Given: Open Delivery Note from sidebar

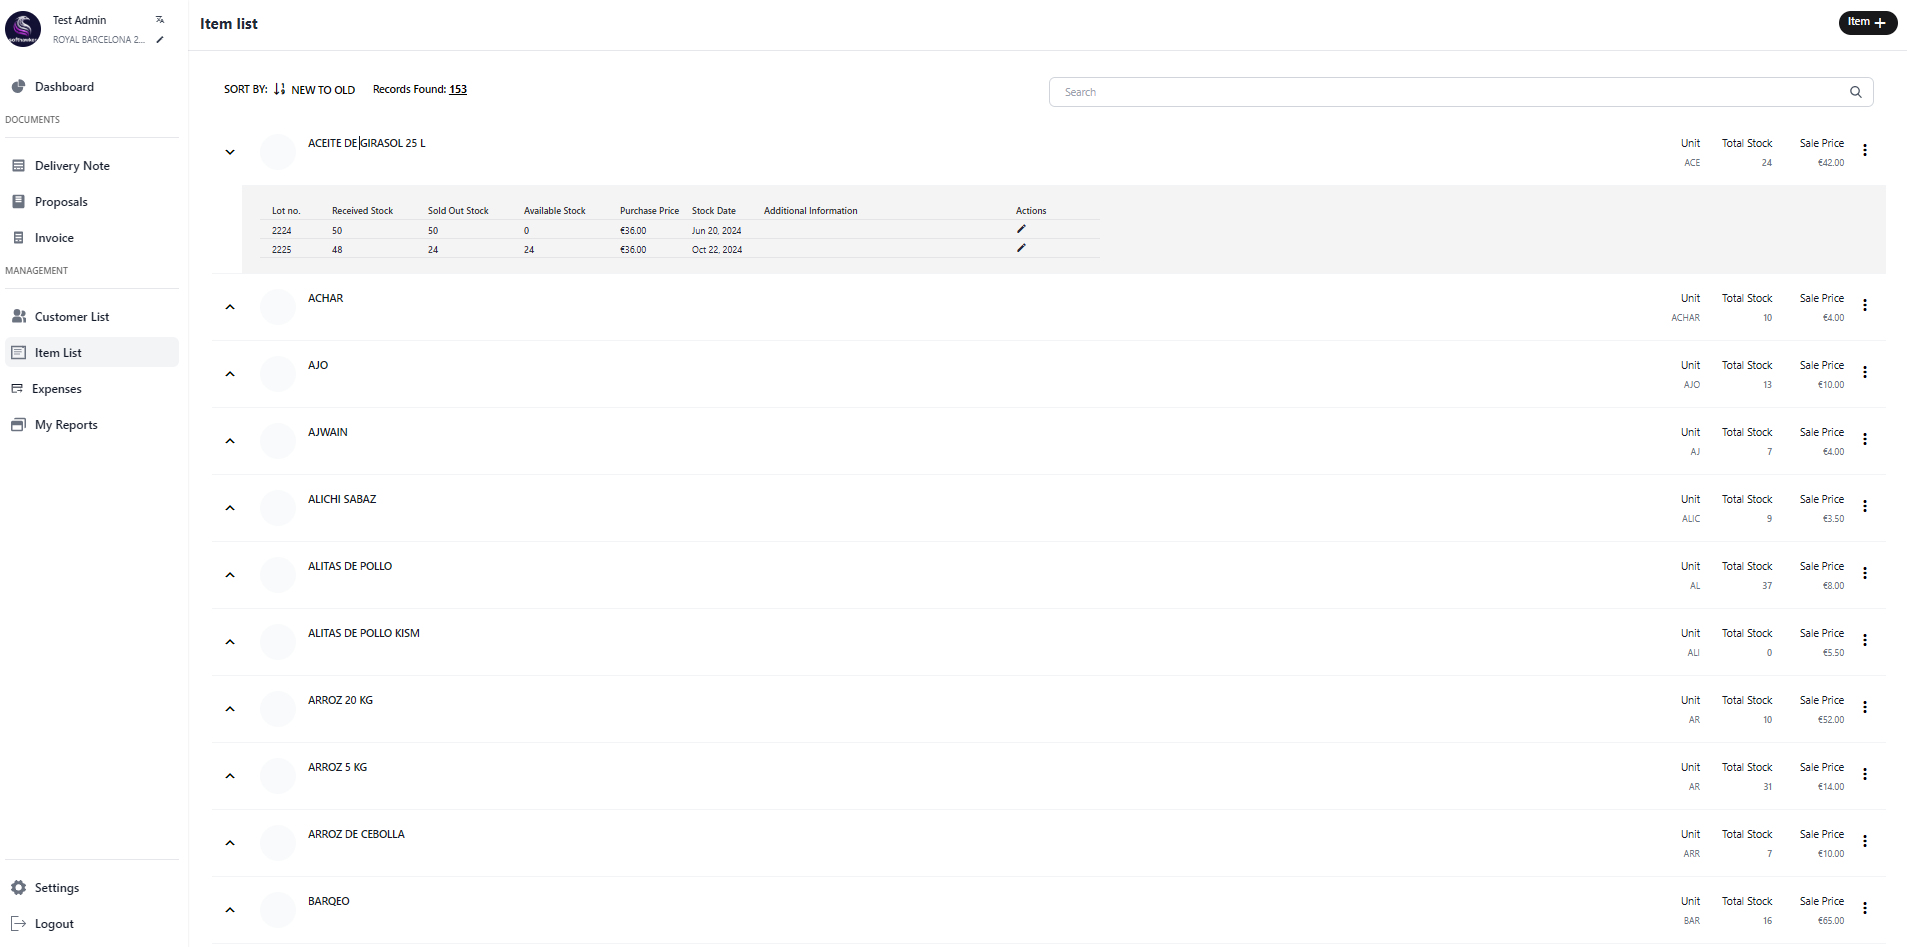Looking at the screenshot, I should tap(72, 166).
